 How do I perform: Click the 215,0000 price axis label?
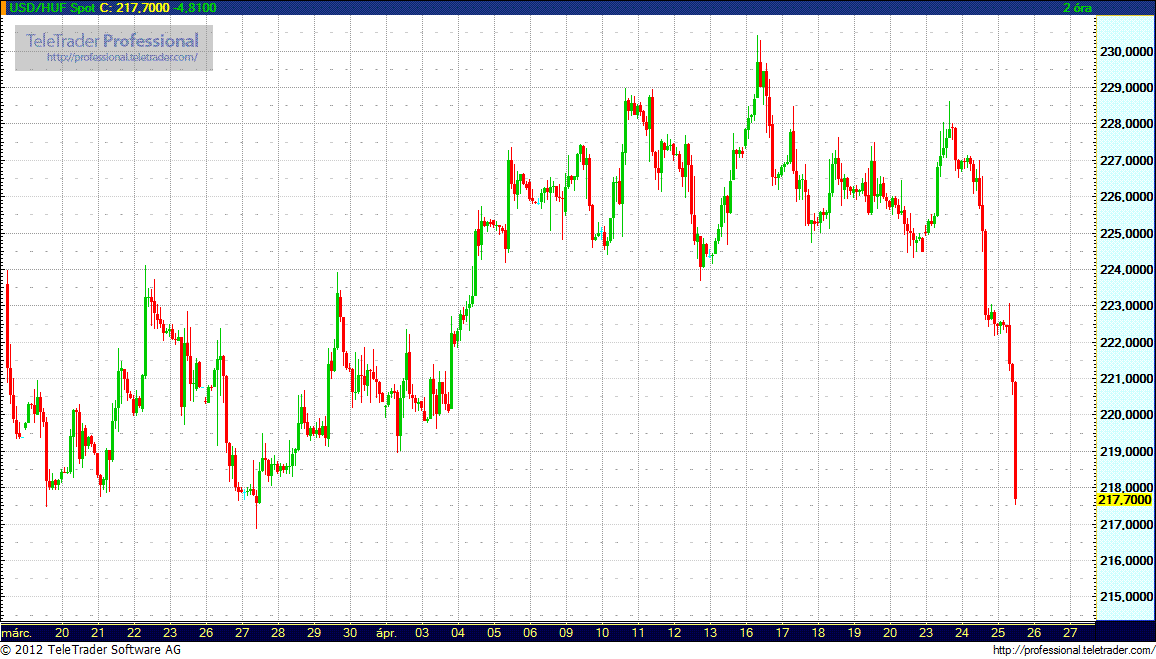pos(1127,597)
